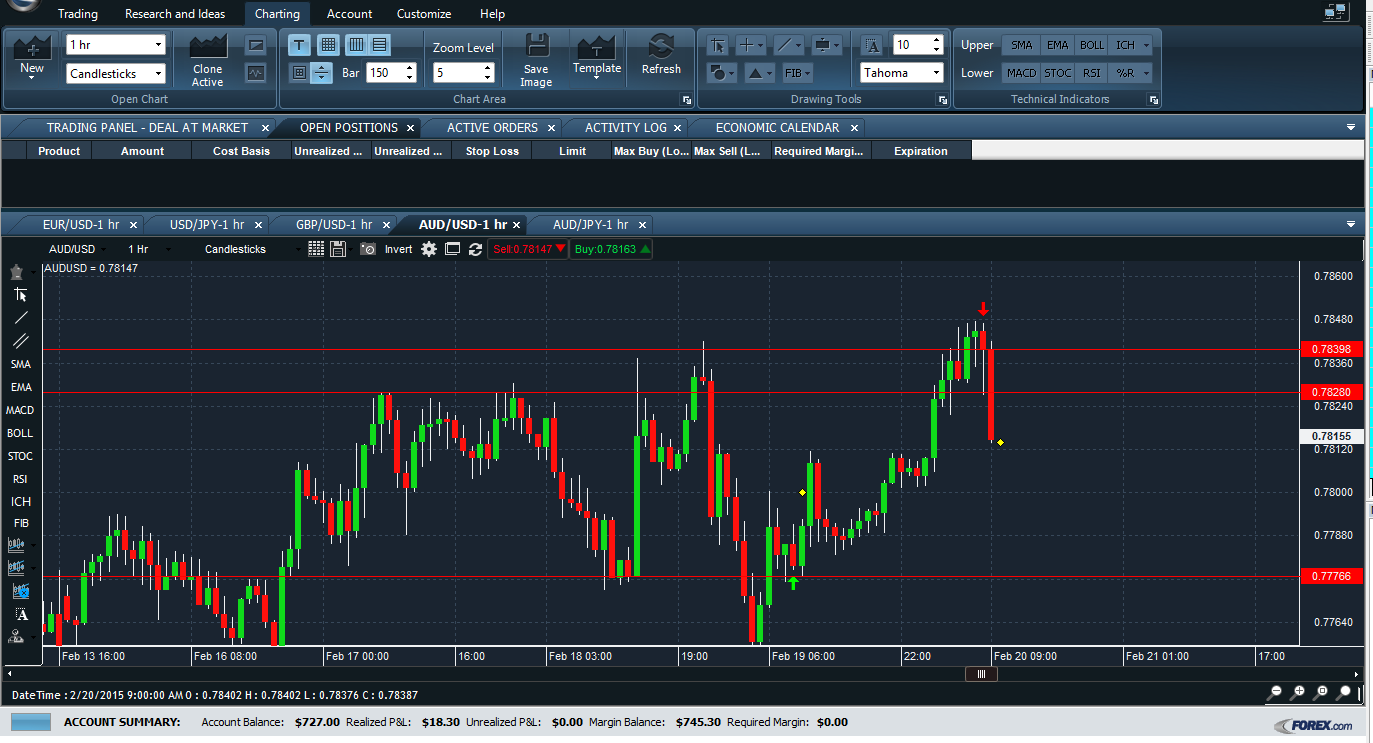Increase the Zoom Level stepper value
The height and width of the screenshot is (743, 1373).
[488, 68]
